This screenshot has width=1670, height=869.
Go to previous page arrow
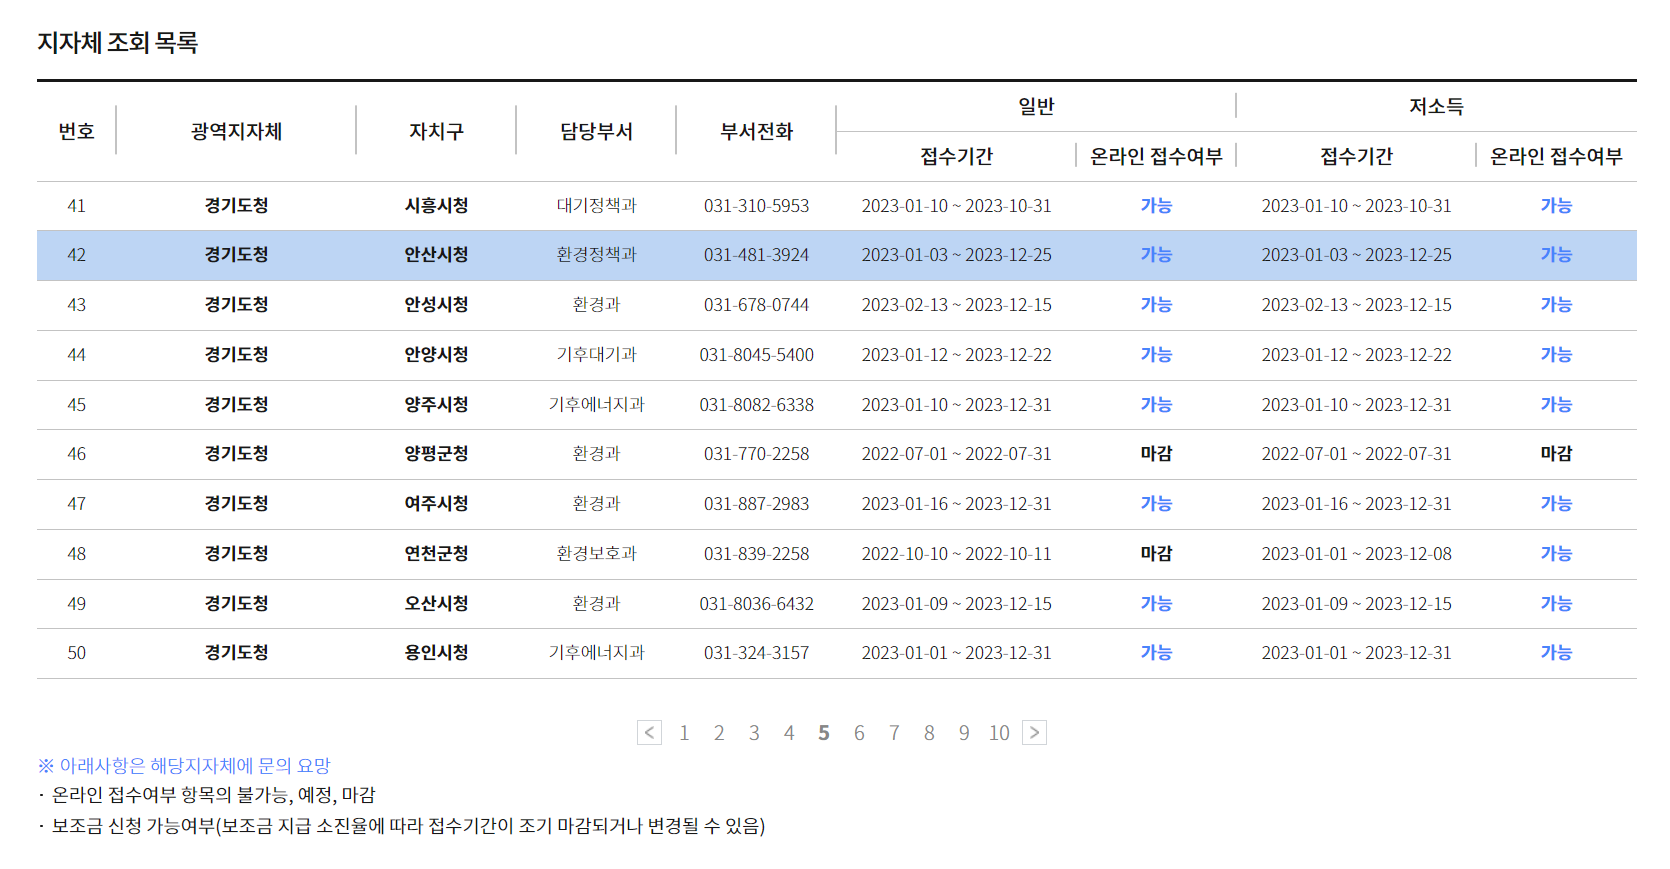click(x=649, y=733)
